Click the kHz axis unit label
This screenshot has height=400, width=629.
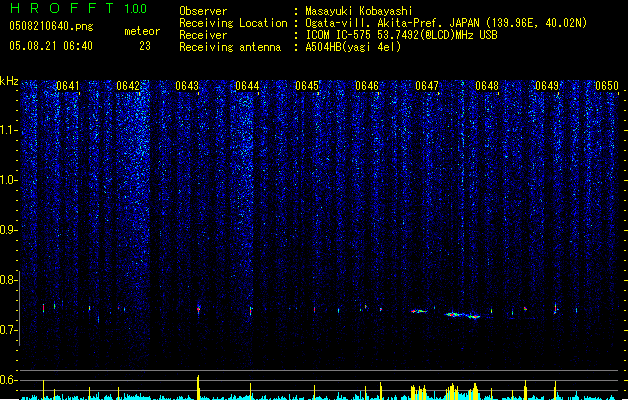(x=9, y=81)
